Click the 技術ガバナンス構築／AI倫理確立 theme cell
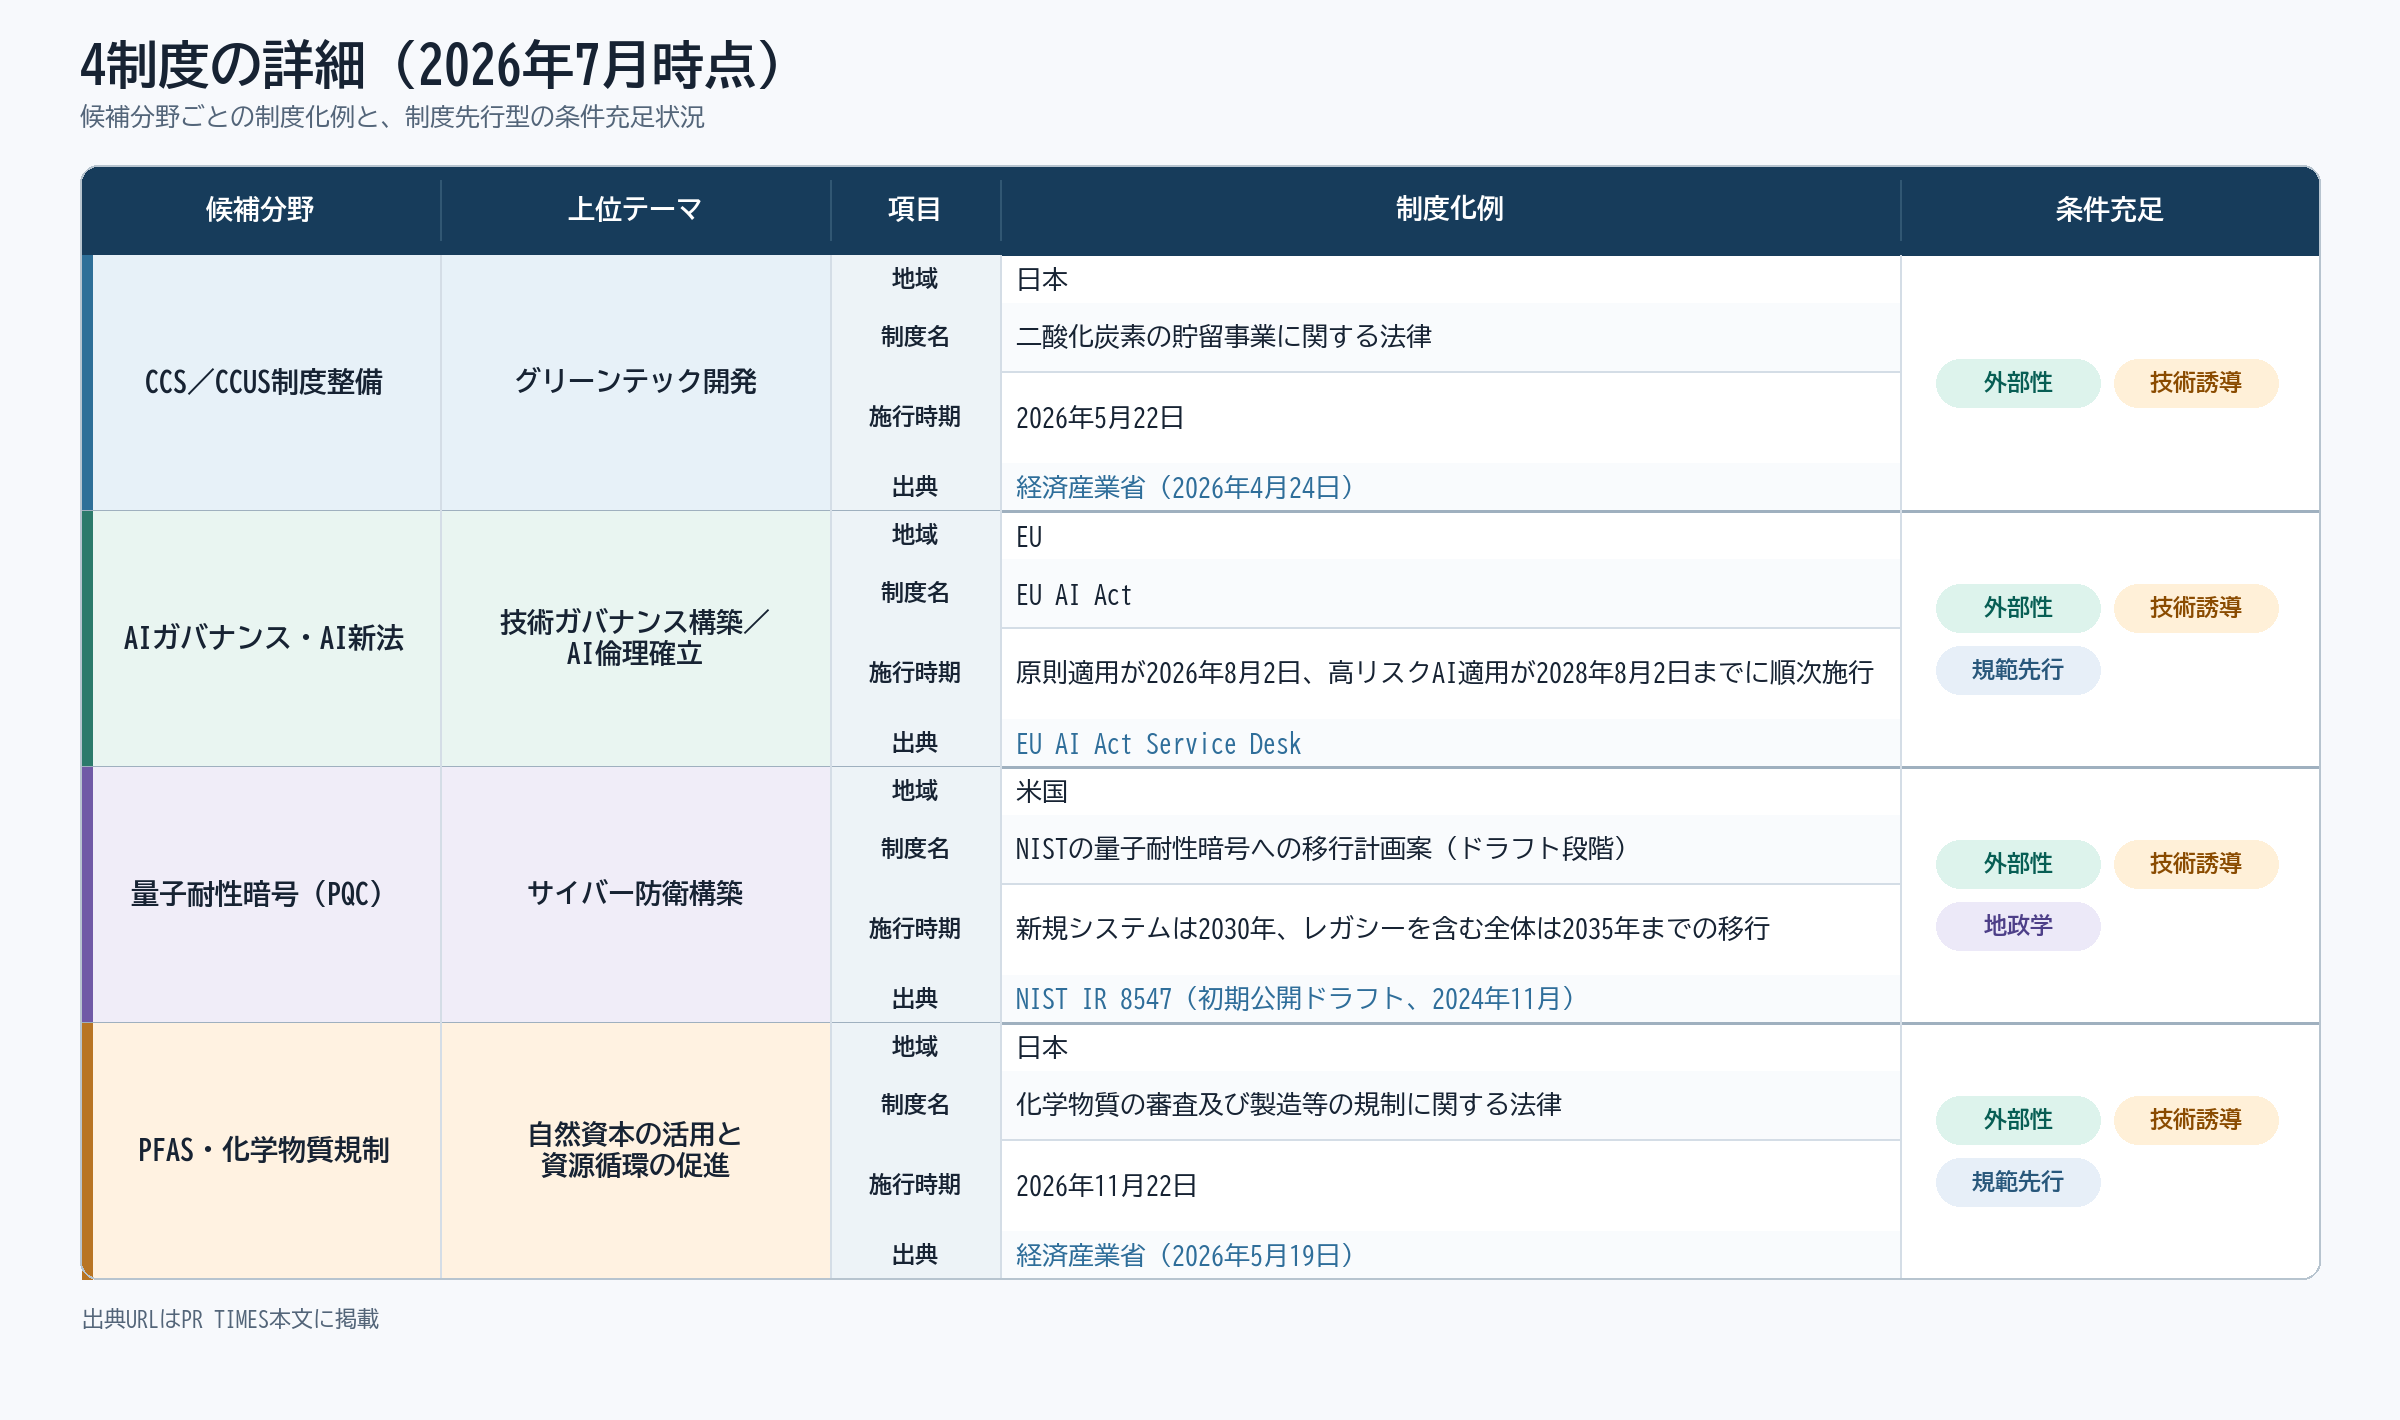Image resolution: width=2400 pixels, height=1420 pixels. pyautogui.click(x=635, y=638)
